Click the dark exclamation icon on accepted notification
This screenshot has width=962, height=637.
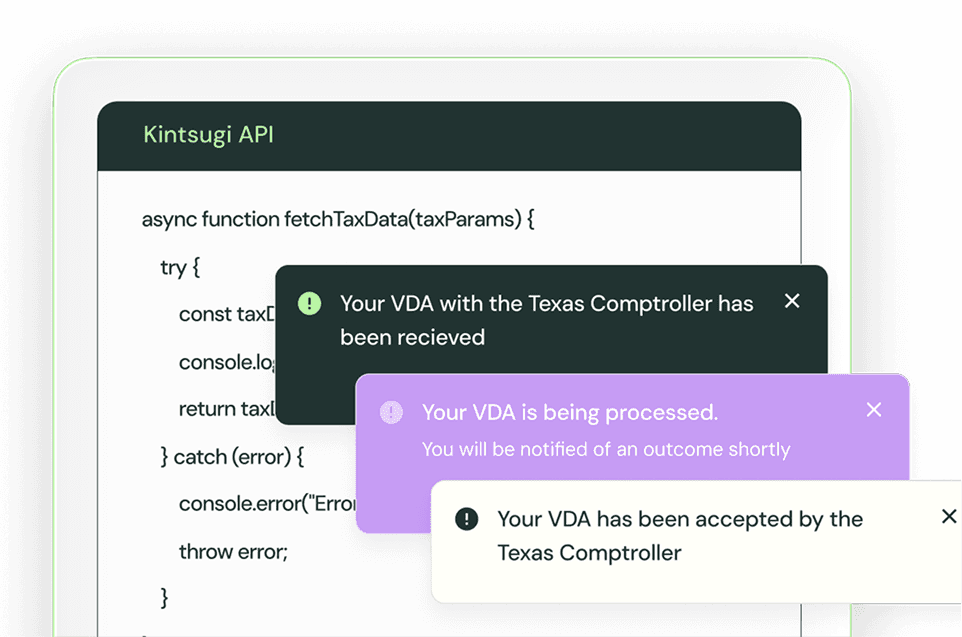[x=466, y=519]
